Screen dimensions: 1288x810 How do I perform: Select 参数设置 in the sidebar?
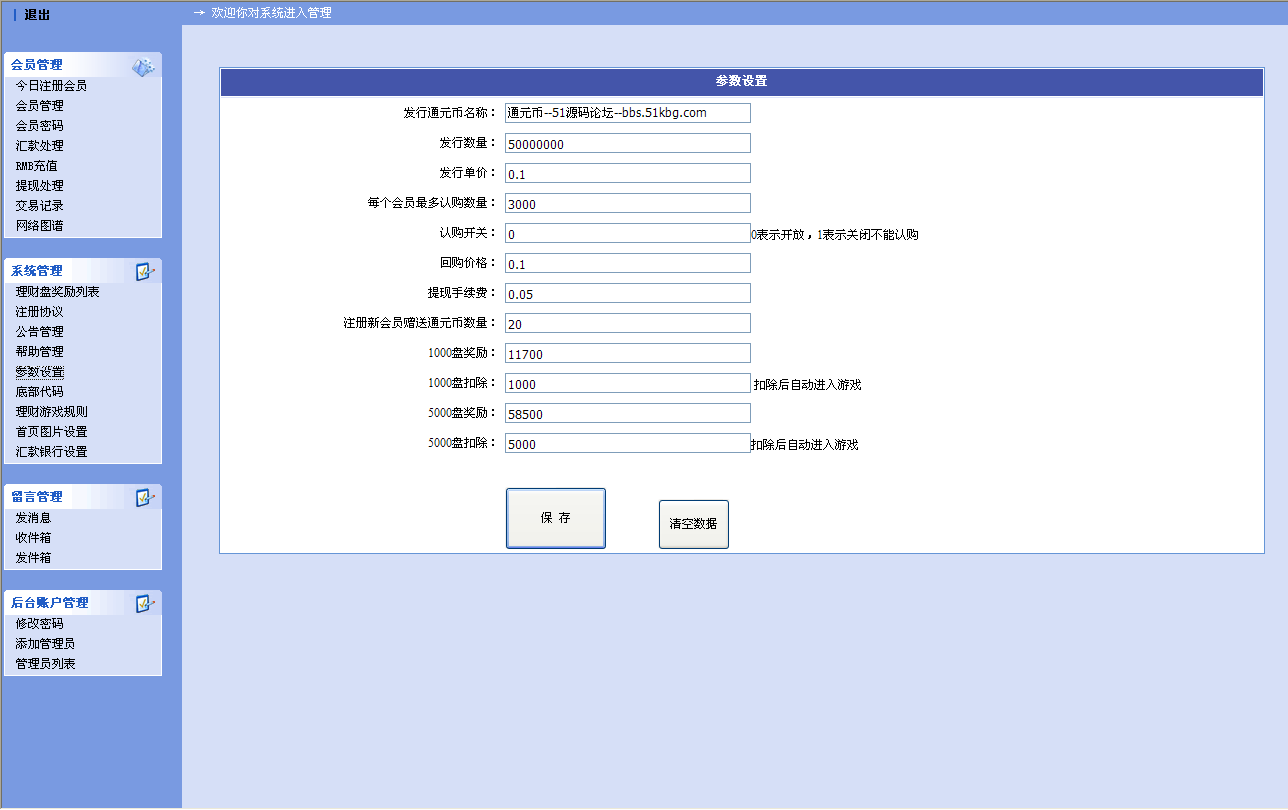pyautogui.click(x=39, y=372)
